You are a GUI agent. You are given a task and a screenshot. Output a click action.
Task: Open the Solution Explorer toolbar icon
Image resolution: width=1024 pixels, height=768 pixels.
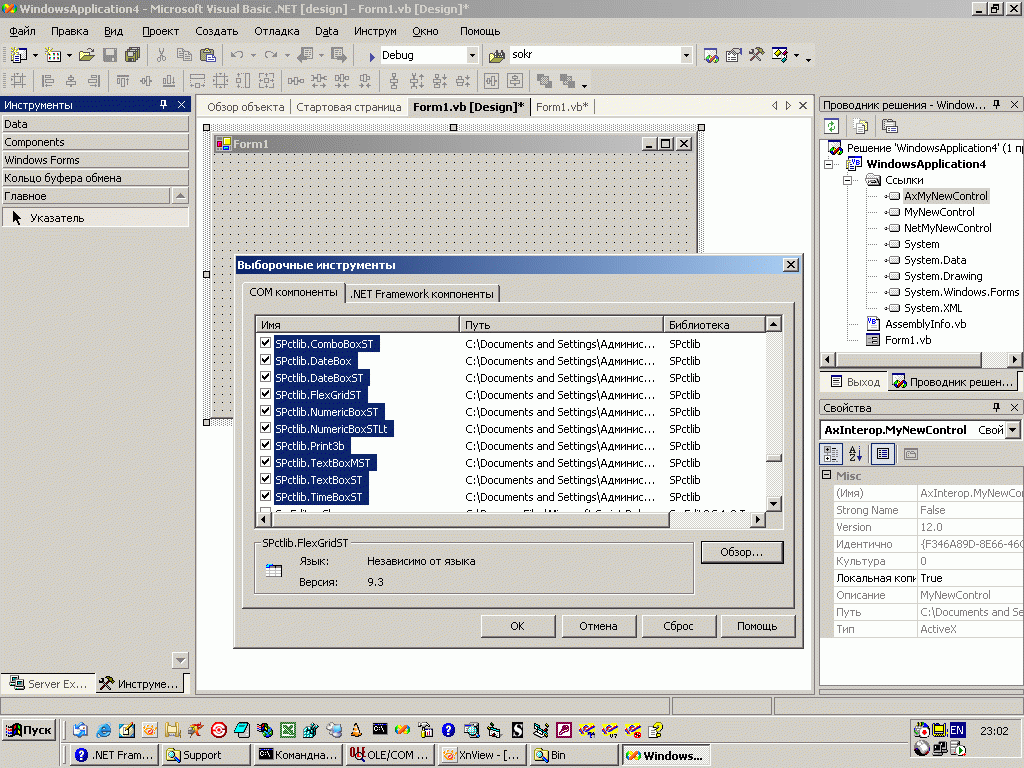click(x=711, y=56)
